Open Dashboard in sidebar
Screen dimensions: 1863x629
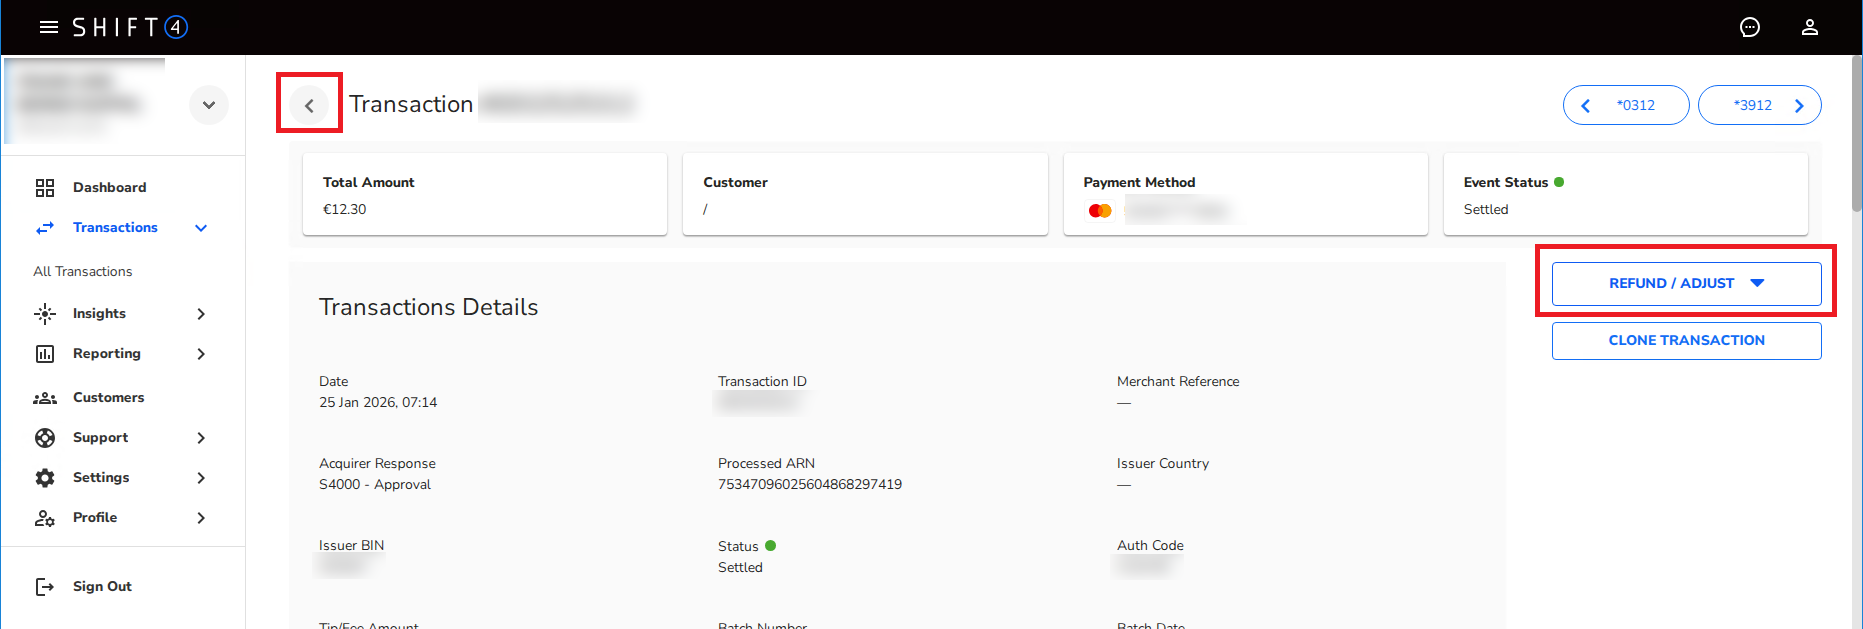109,188
